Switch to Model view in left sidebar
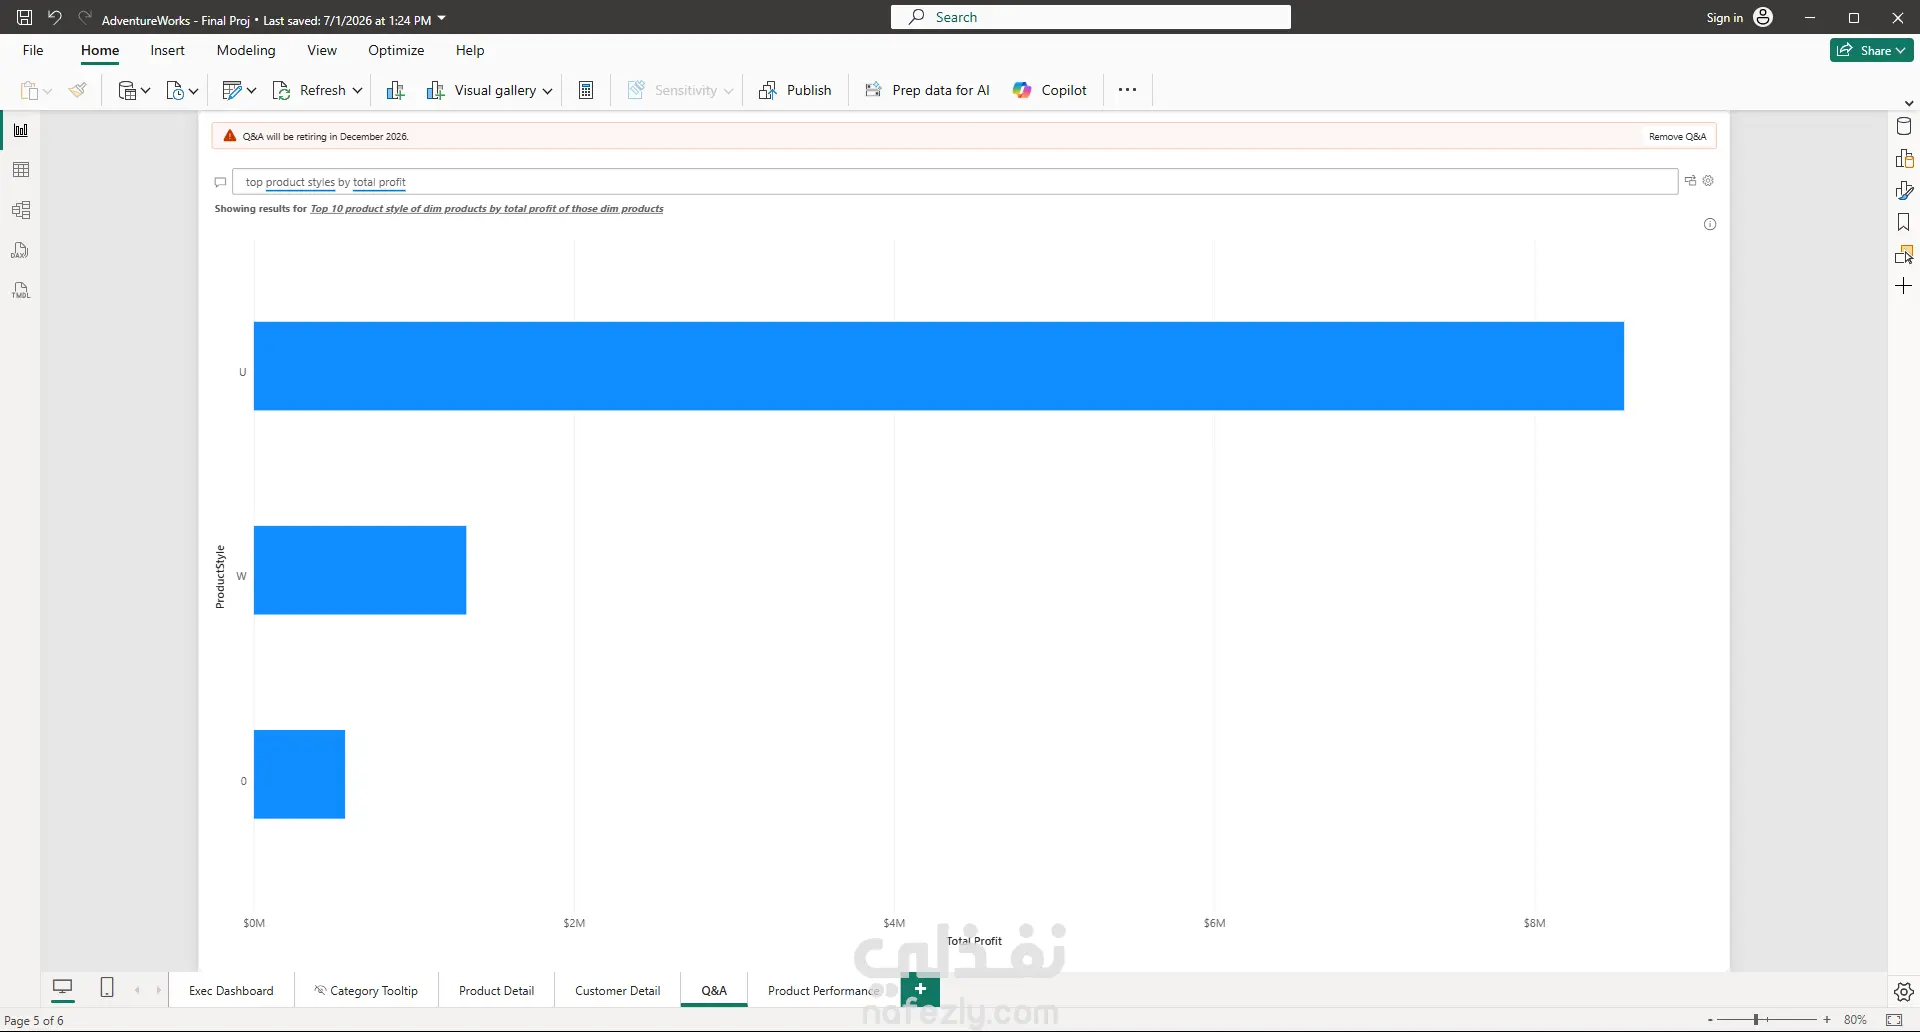This screenshot has width=1920, height=1032. tap(21, 210)
